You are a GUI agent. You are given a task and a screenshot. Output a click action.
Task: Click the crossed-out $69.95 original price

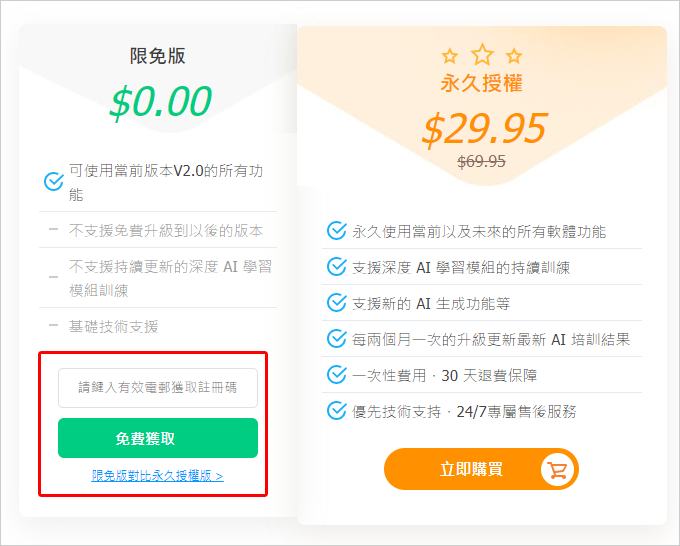481,161
